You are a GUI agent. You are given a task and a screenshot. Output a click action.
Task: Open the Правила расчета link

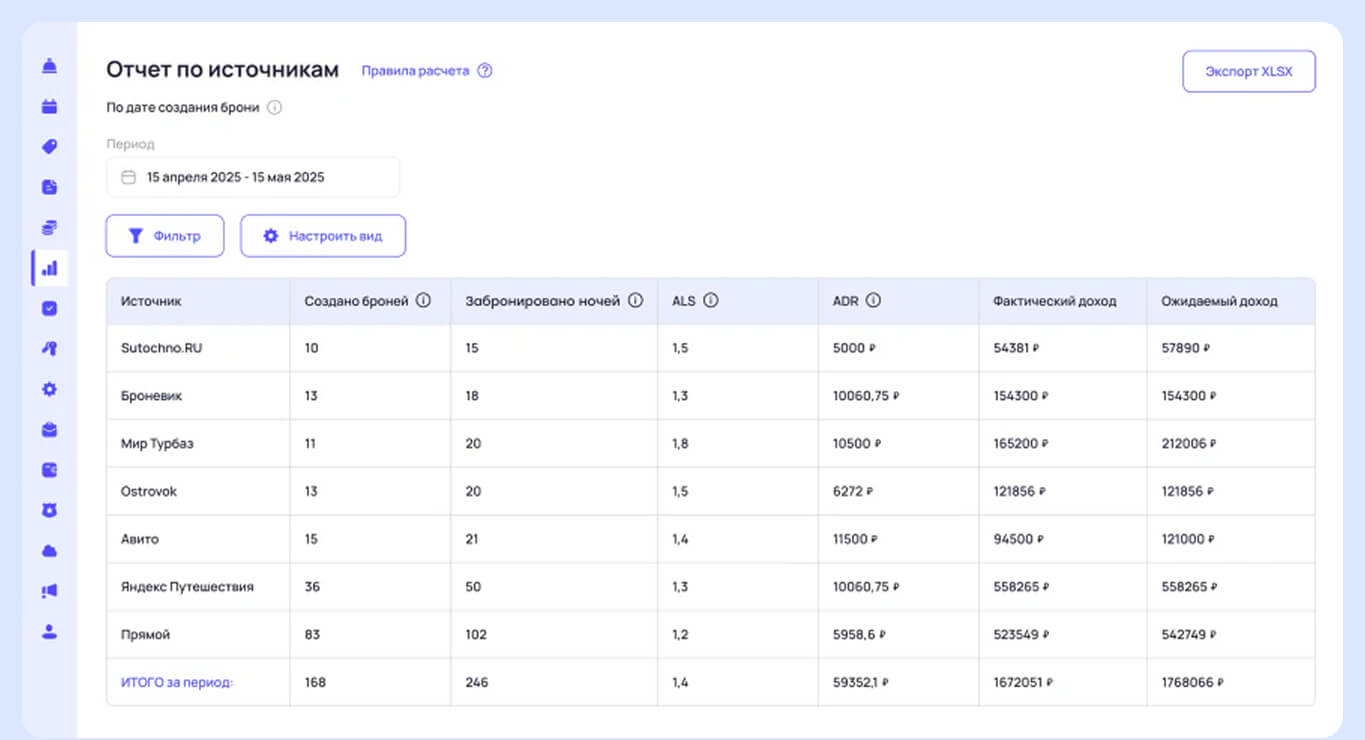415,71
